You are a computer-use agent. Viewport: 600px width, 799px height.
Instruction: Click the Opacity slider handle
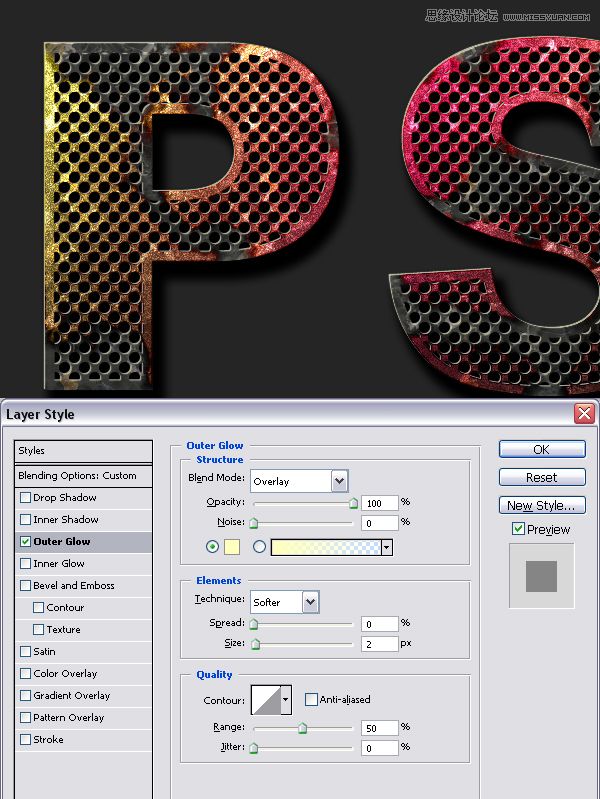[353, 503]
